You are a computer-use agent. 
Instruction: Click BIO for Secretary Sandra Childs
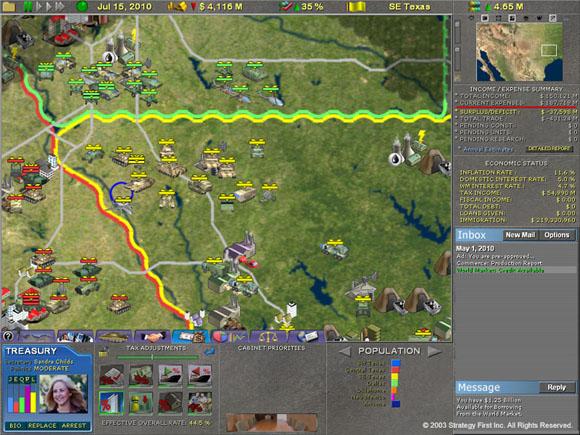click(x=16, y=426)
